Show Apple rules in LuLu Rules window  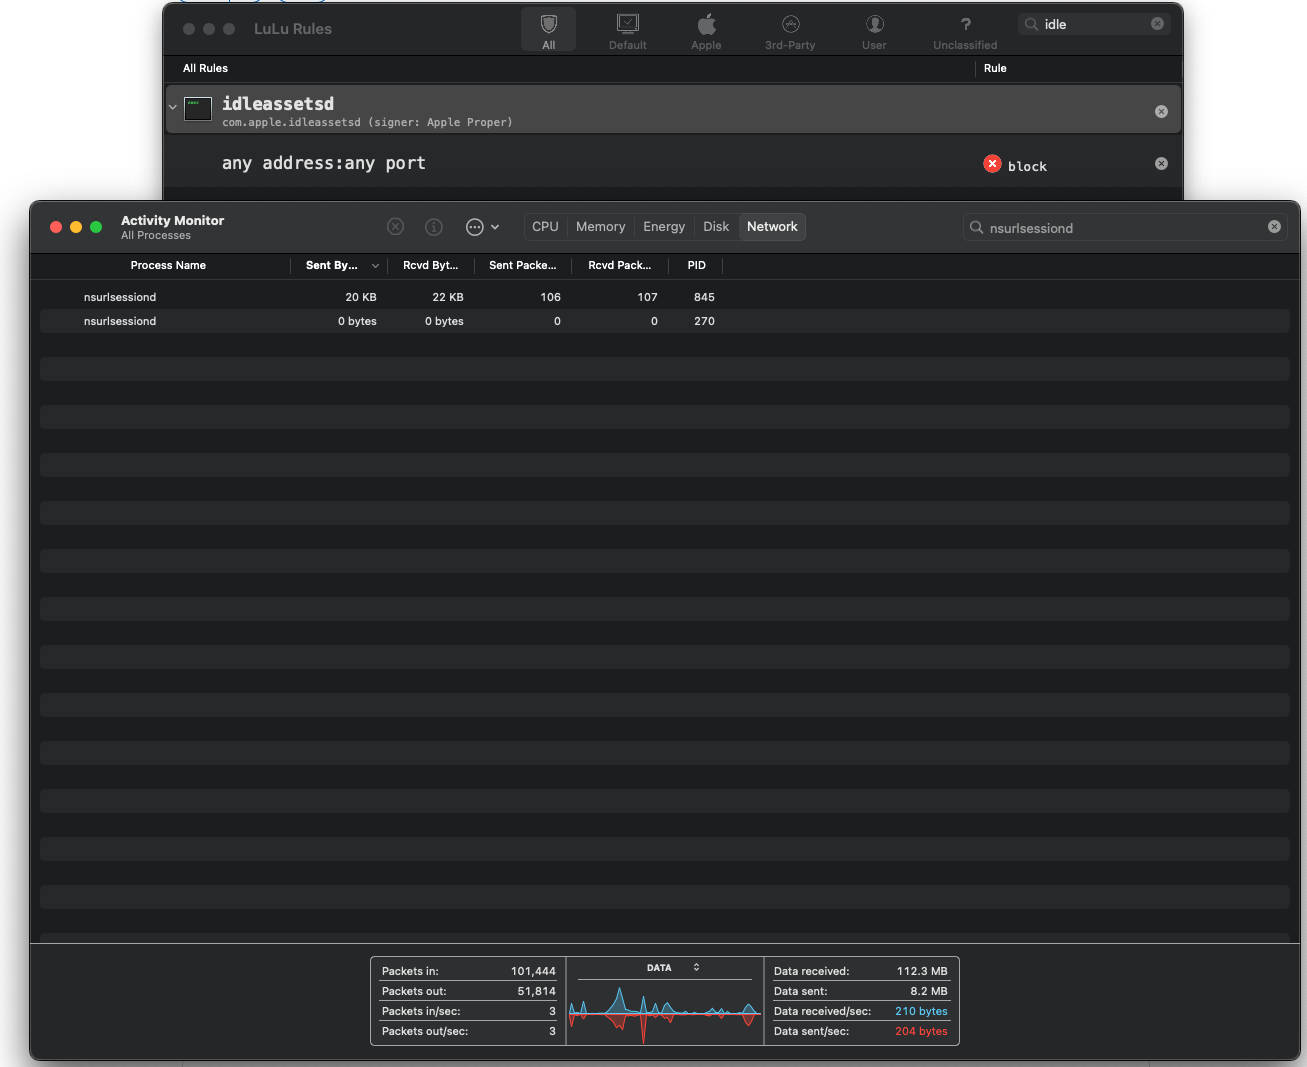pos(706,30)
